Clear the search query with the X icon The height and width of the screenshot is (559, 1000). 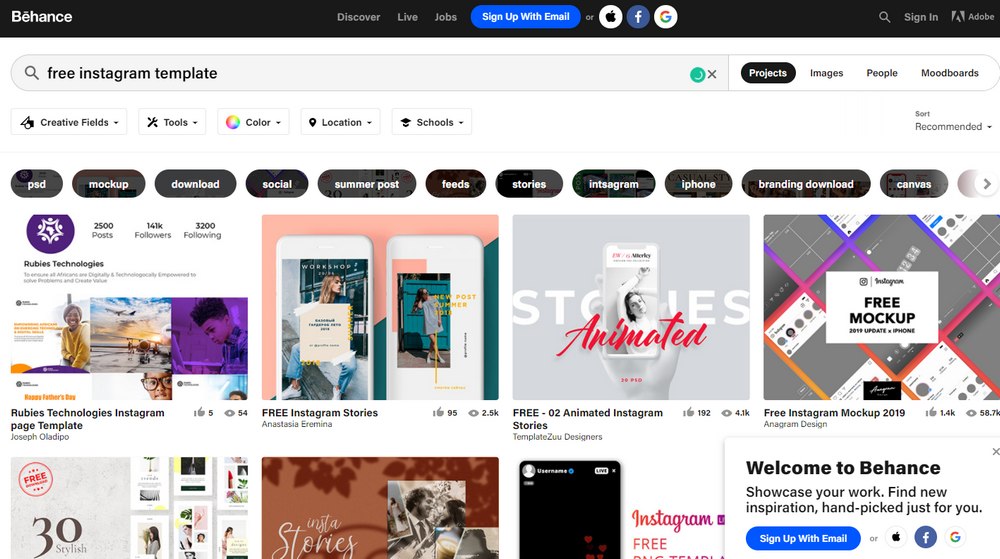(x=712, y=74)
